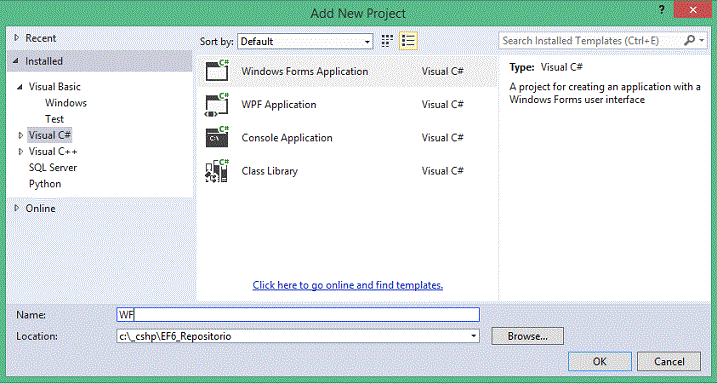Collapse the Visual Basic tree node
This screenshot has width=717, height=384.
tap(20, 86)
